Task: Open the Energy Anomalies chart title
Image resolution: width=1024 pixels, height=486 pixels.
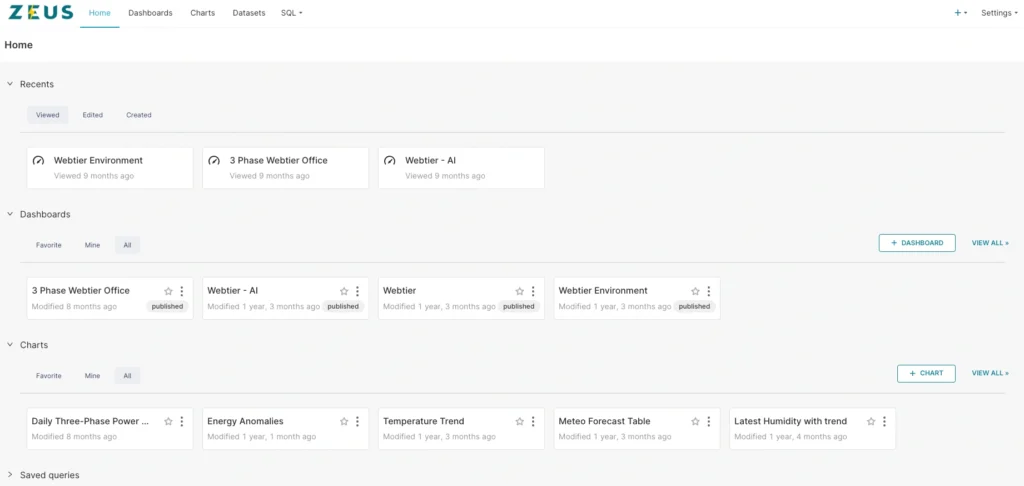Action: coord(246,421)
